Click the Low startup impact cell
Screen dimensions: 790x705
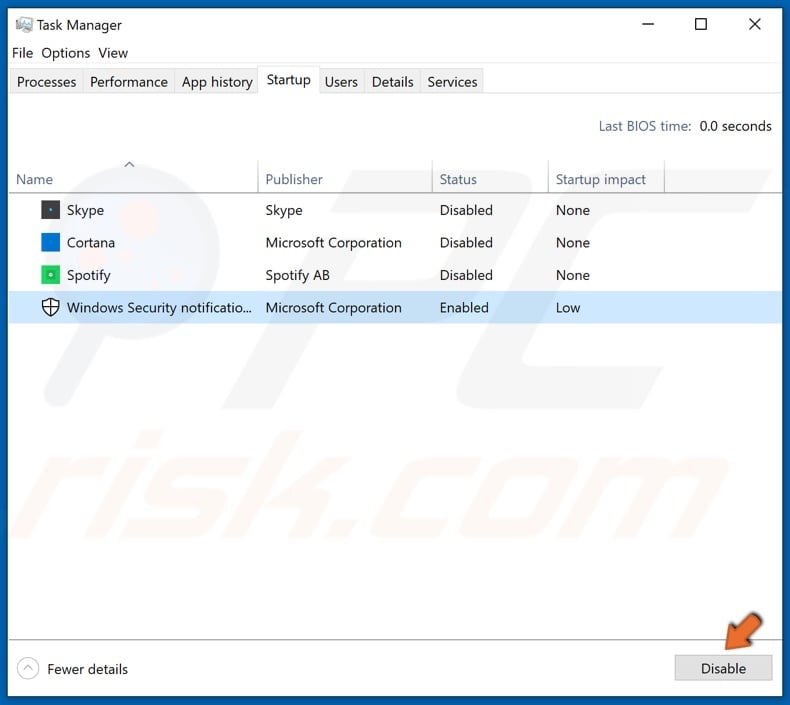pyautogui.click(x=568, y=307)
